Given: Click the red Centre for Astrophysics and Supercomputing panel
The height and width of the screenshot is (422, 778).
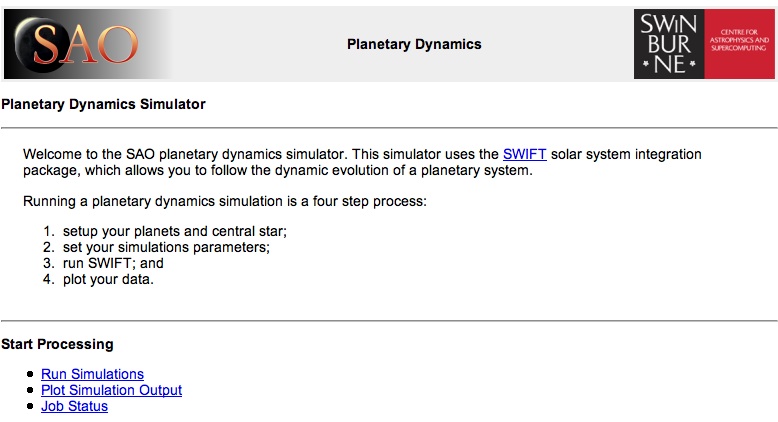Looking at the screenshot, I should pyautogui.click(x=739, y=44).
